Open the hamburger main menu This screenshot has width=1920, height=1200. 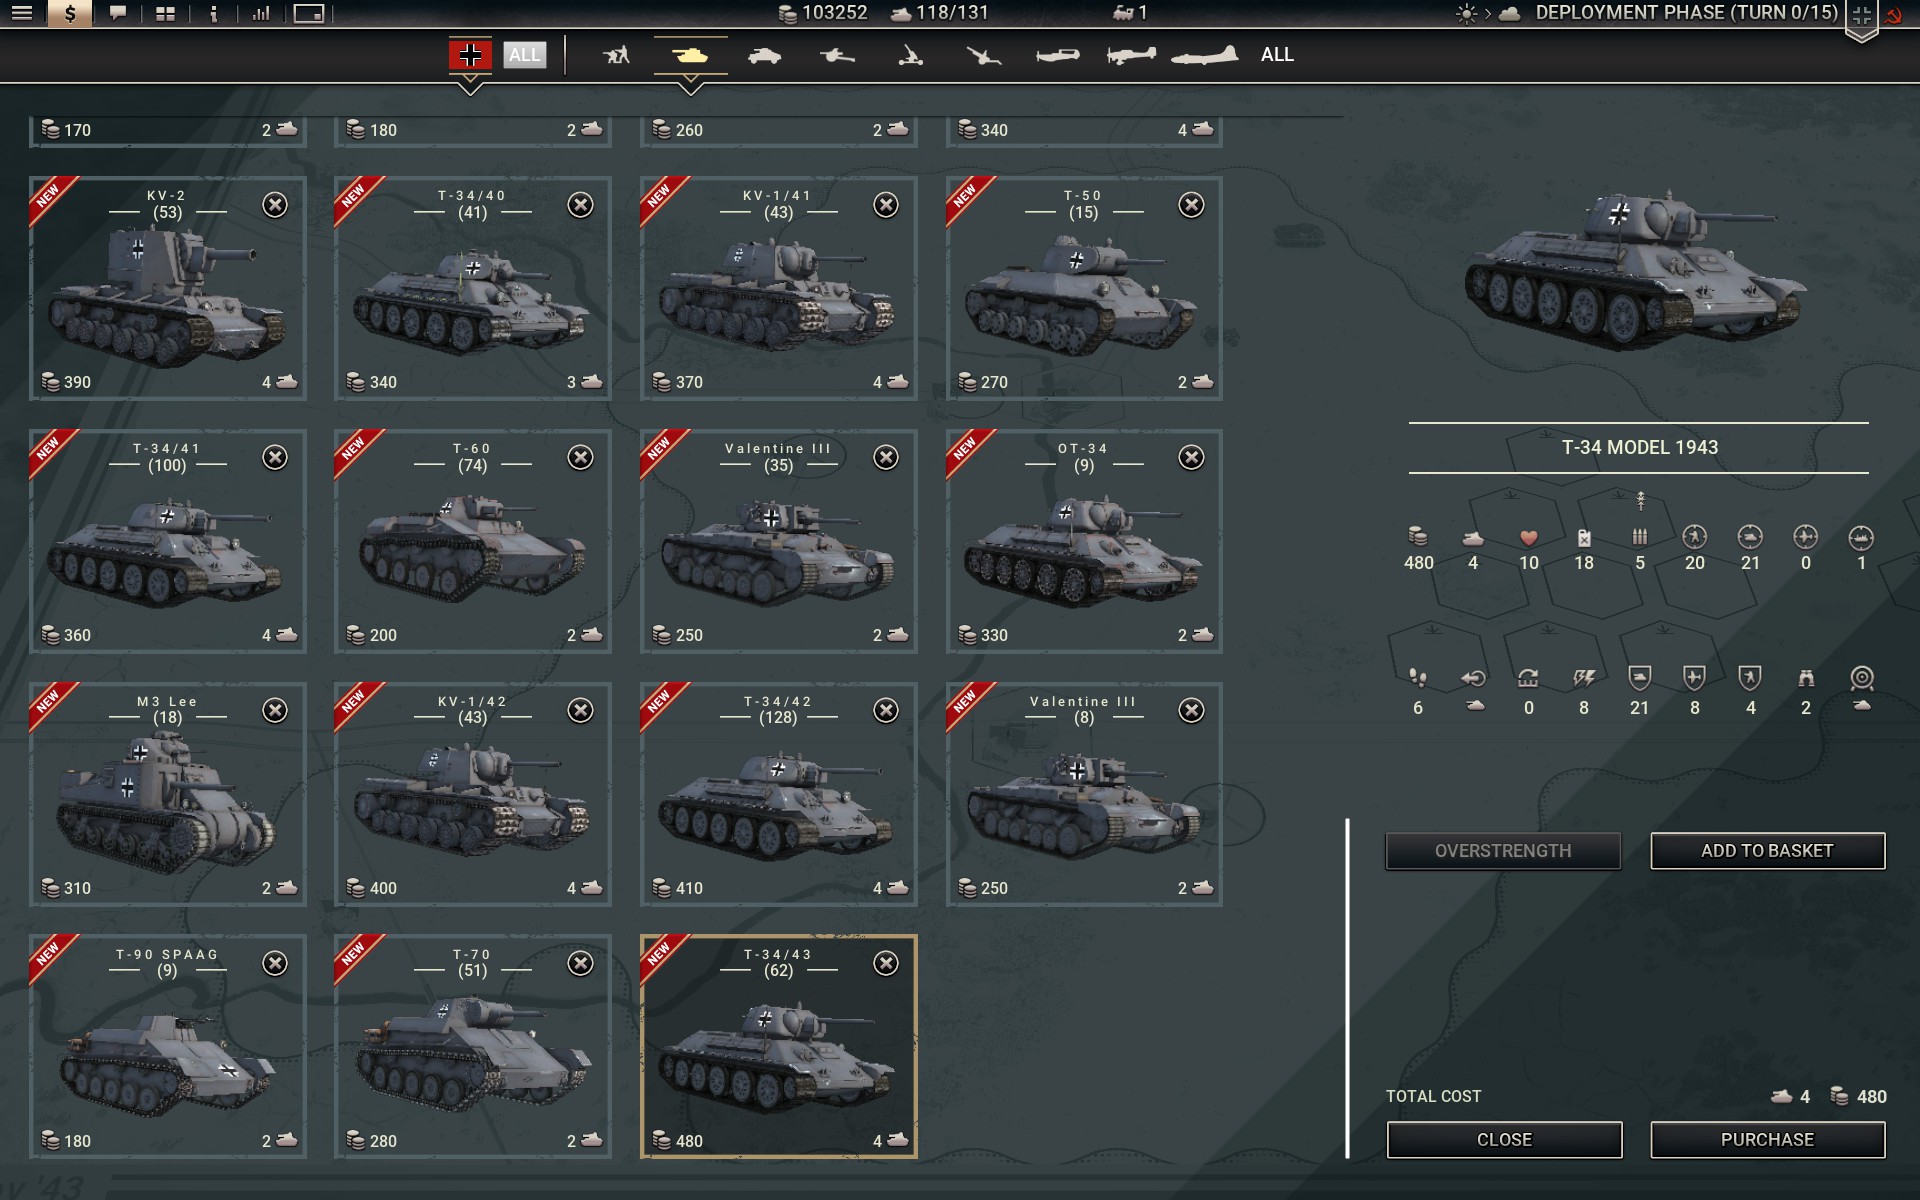22,14
